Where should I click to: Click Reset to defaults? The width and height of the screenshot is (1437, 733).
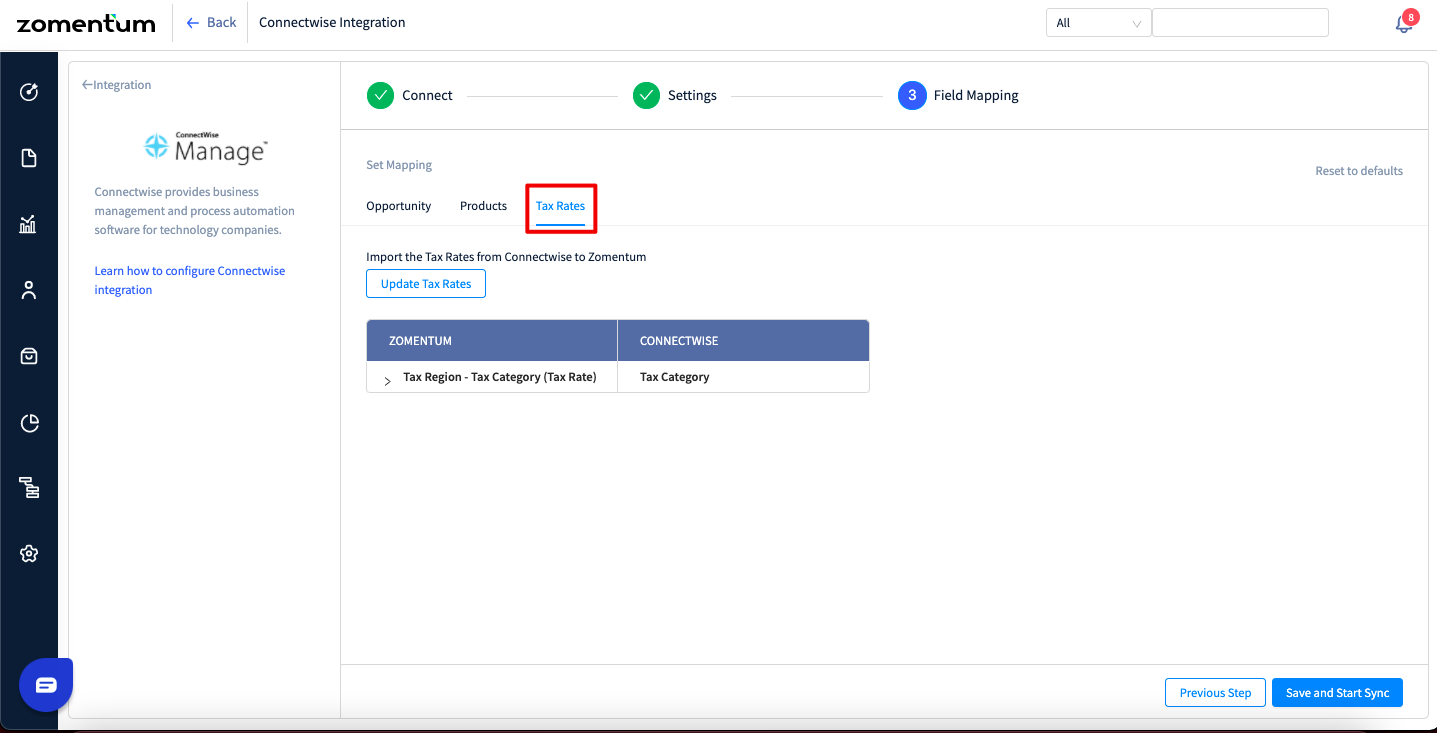click(x=1359, y=171)
